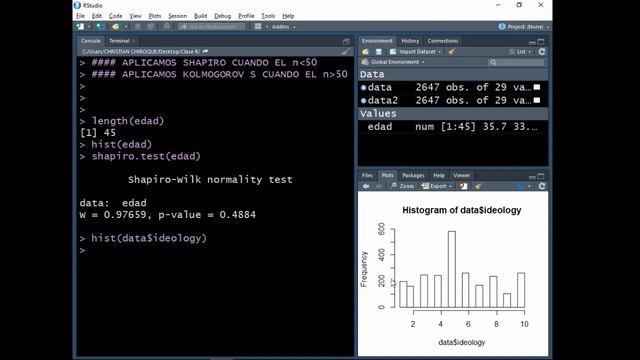Switch to the Console tab
Viewport: 640px width, 360px height.
click(x=91, y=41)
